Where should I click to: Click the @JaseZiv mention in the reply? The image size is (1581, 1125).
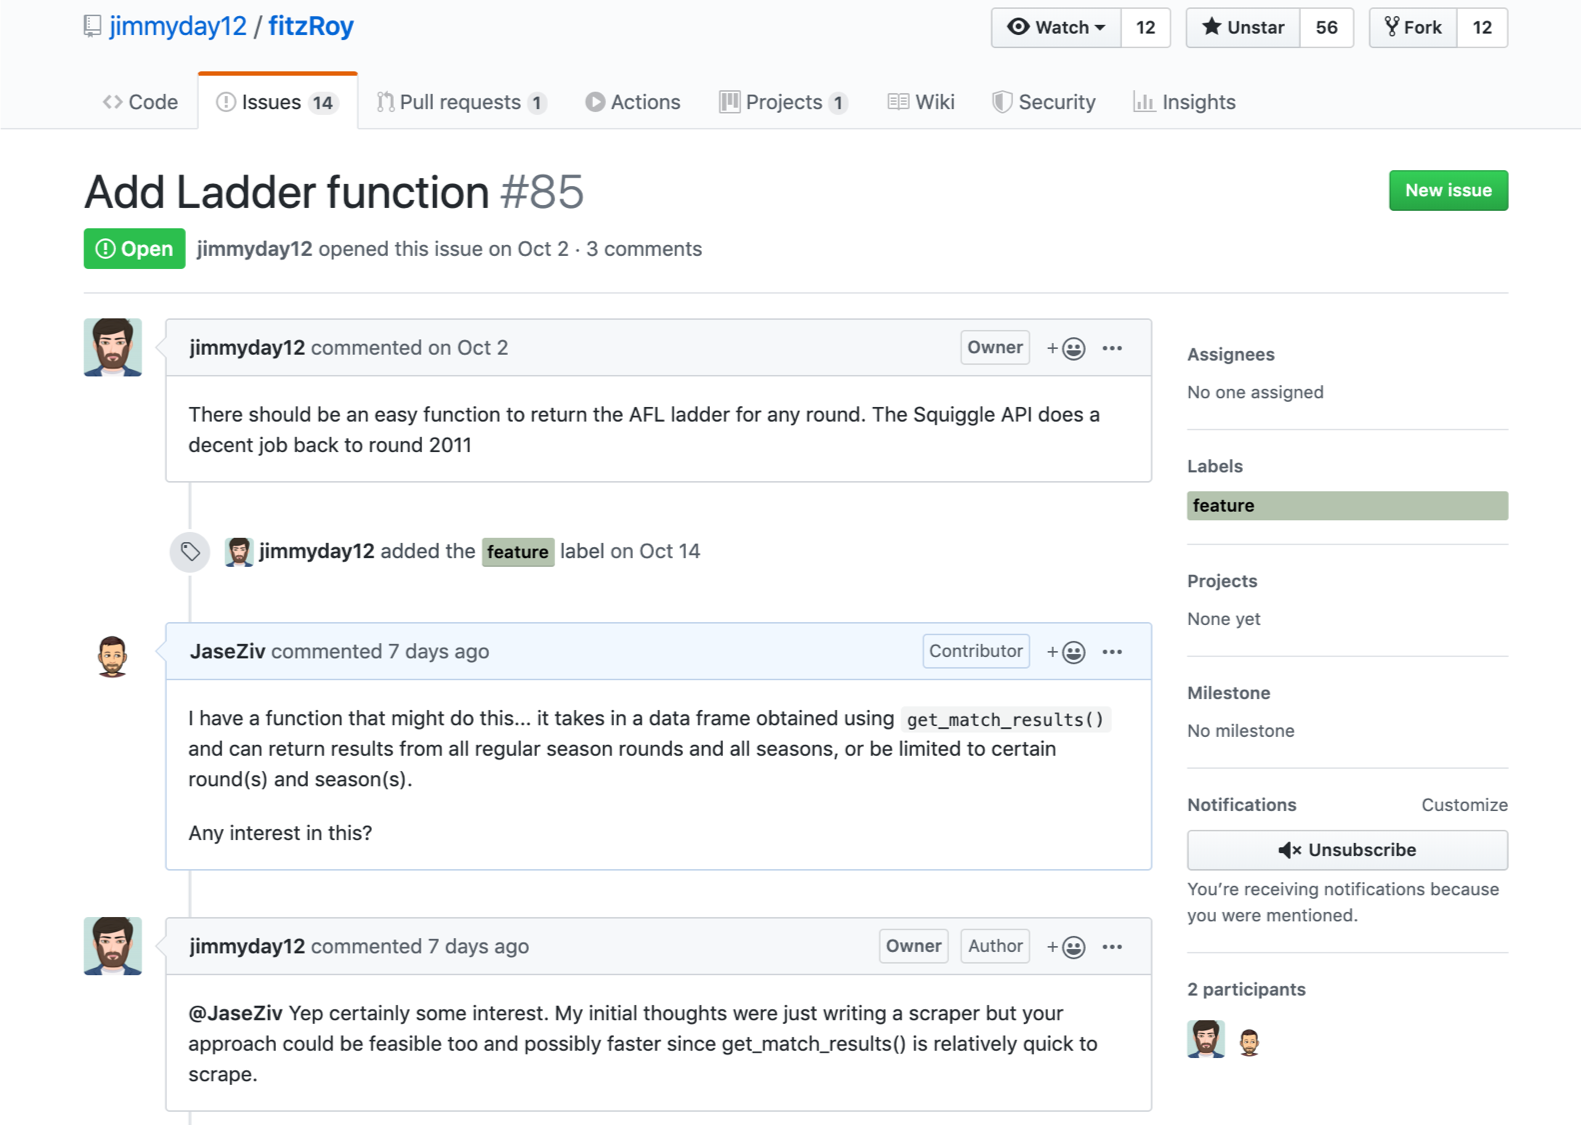[235, 1013]
